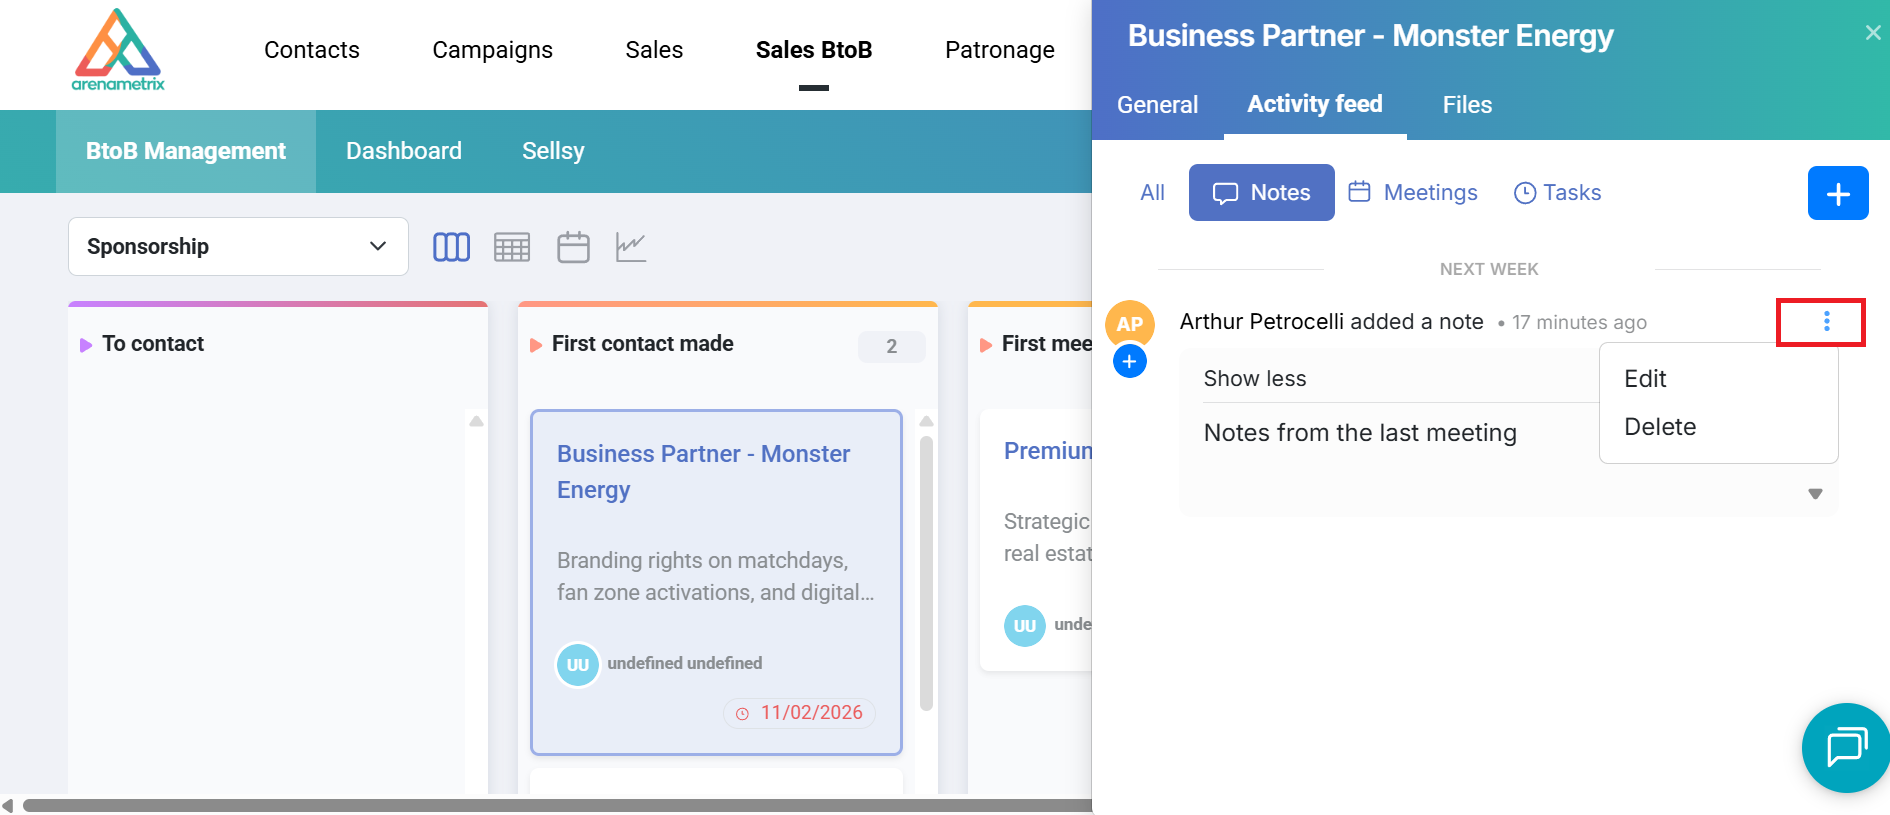Open the calendar view icon
Image resolution: width=1890 pixels, height=815 pixels.
(573, 247)
